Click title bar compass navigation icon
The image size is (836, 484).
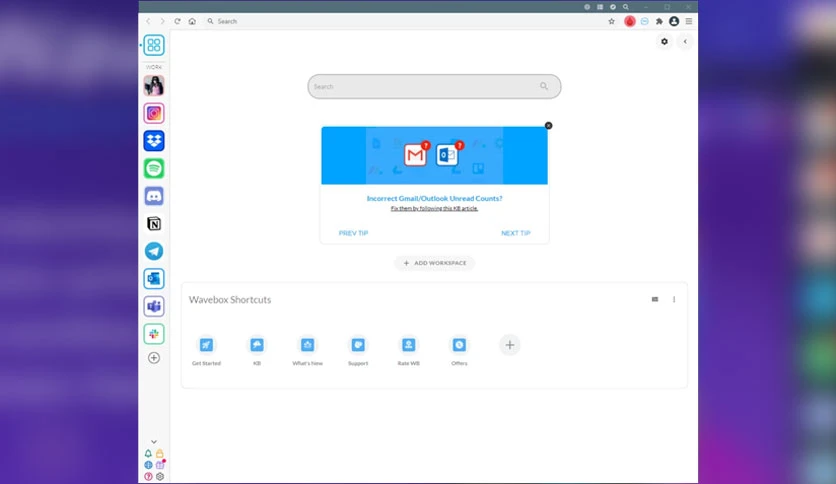613,7
